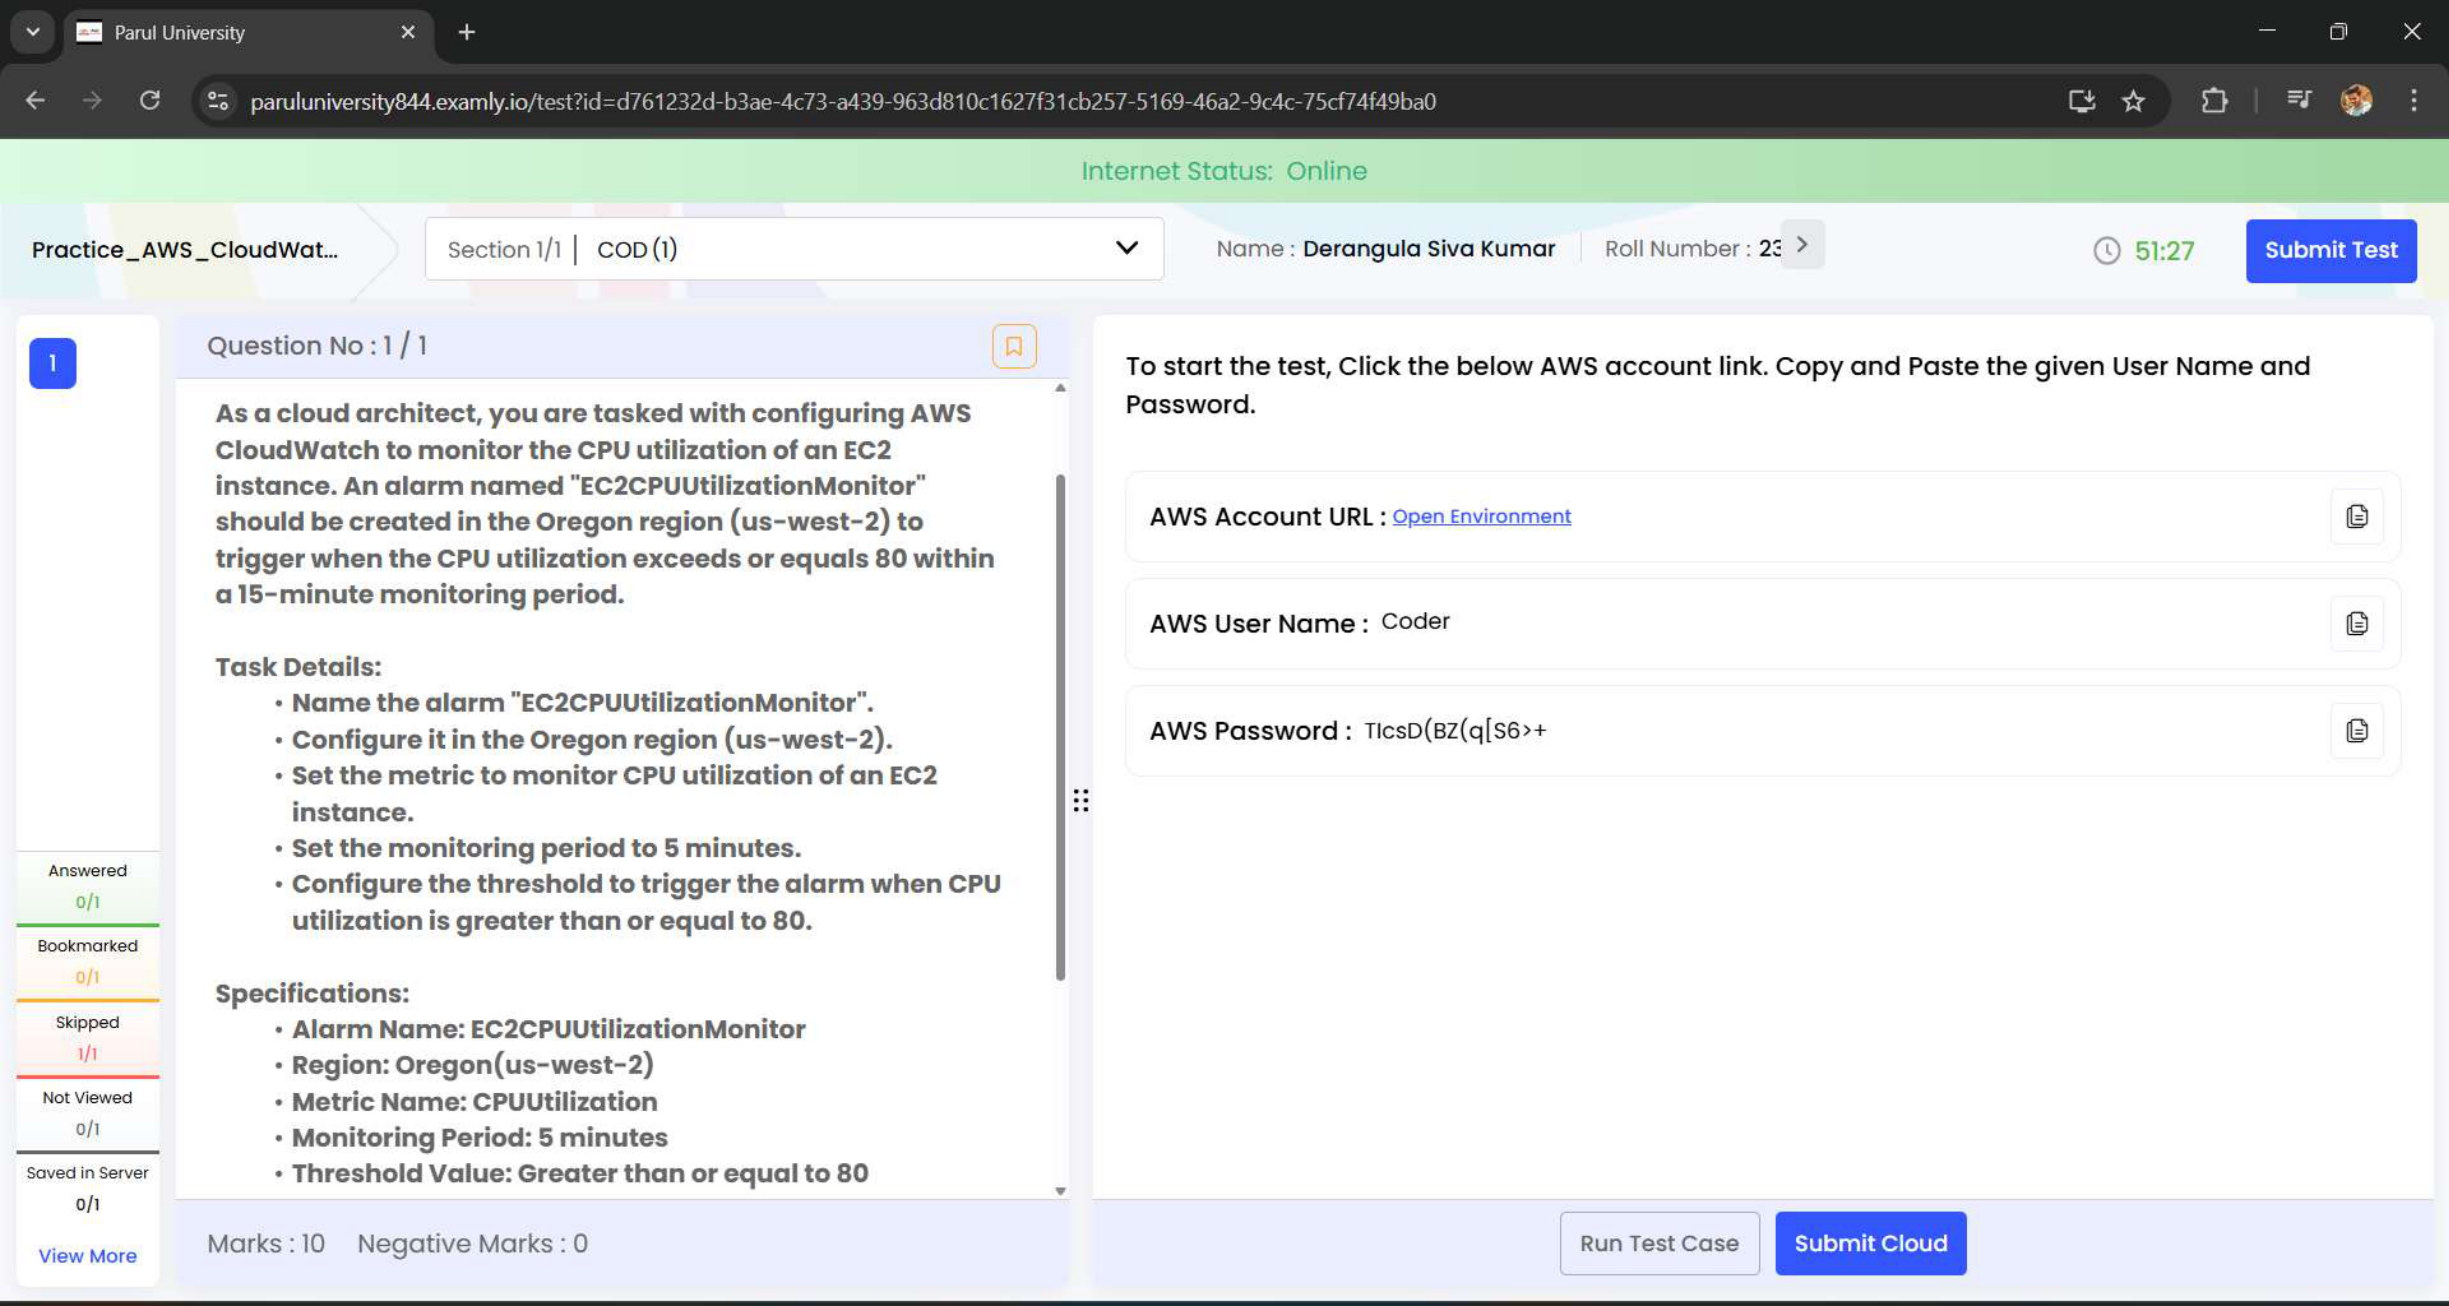Go forward in browser history
The image size is (2449, 1306).
92,101
